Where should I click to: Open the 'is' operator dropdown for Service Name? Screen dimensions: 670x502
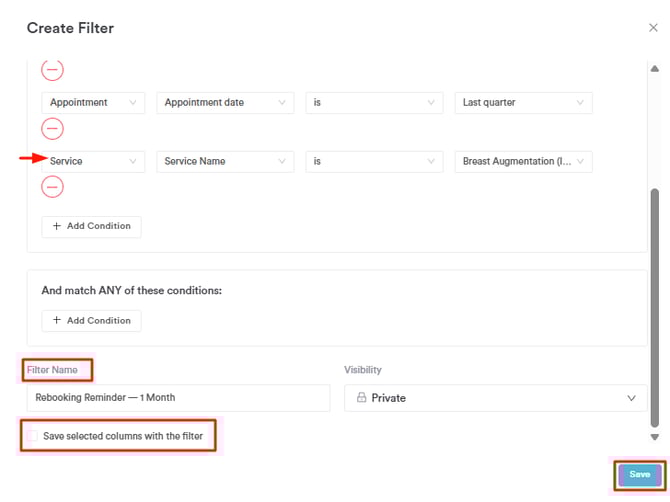374,161
